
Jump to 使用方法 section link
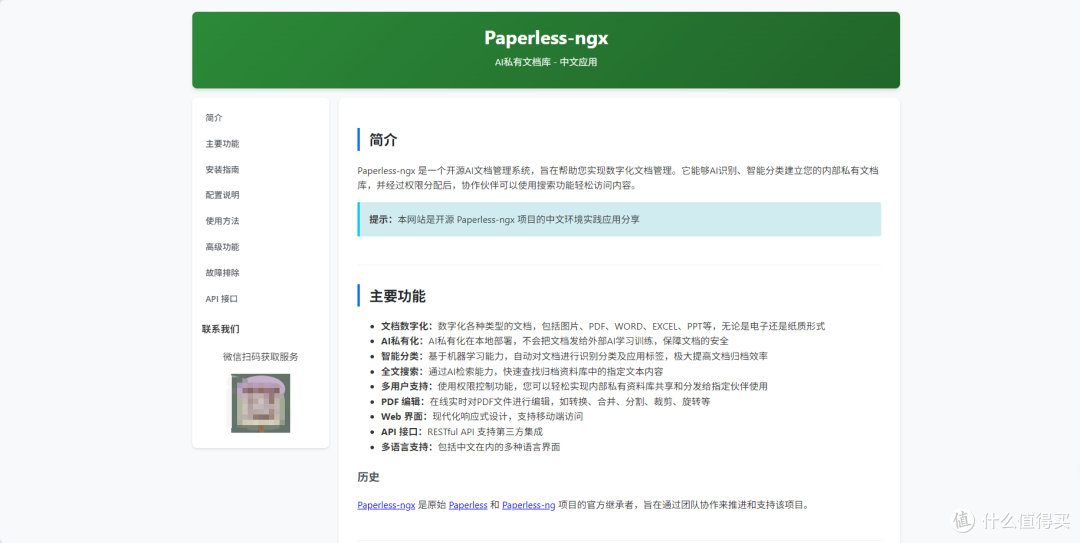click(x=222, y=221)
